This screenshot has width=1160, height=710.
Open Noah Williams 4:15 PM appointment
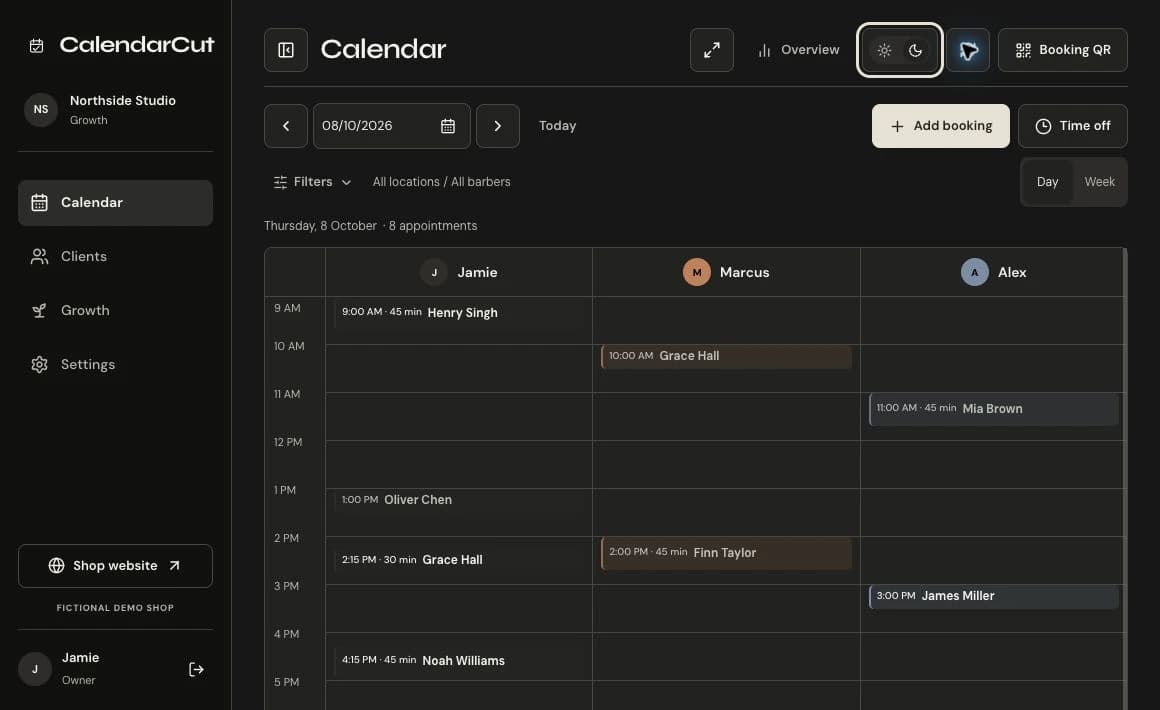click(459, 660)
